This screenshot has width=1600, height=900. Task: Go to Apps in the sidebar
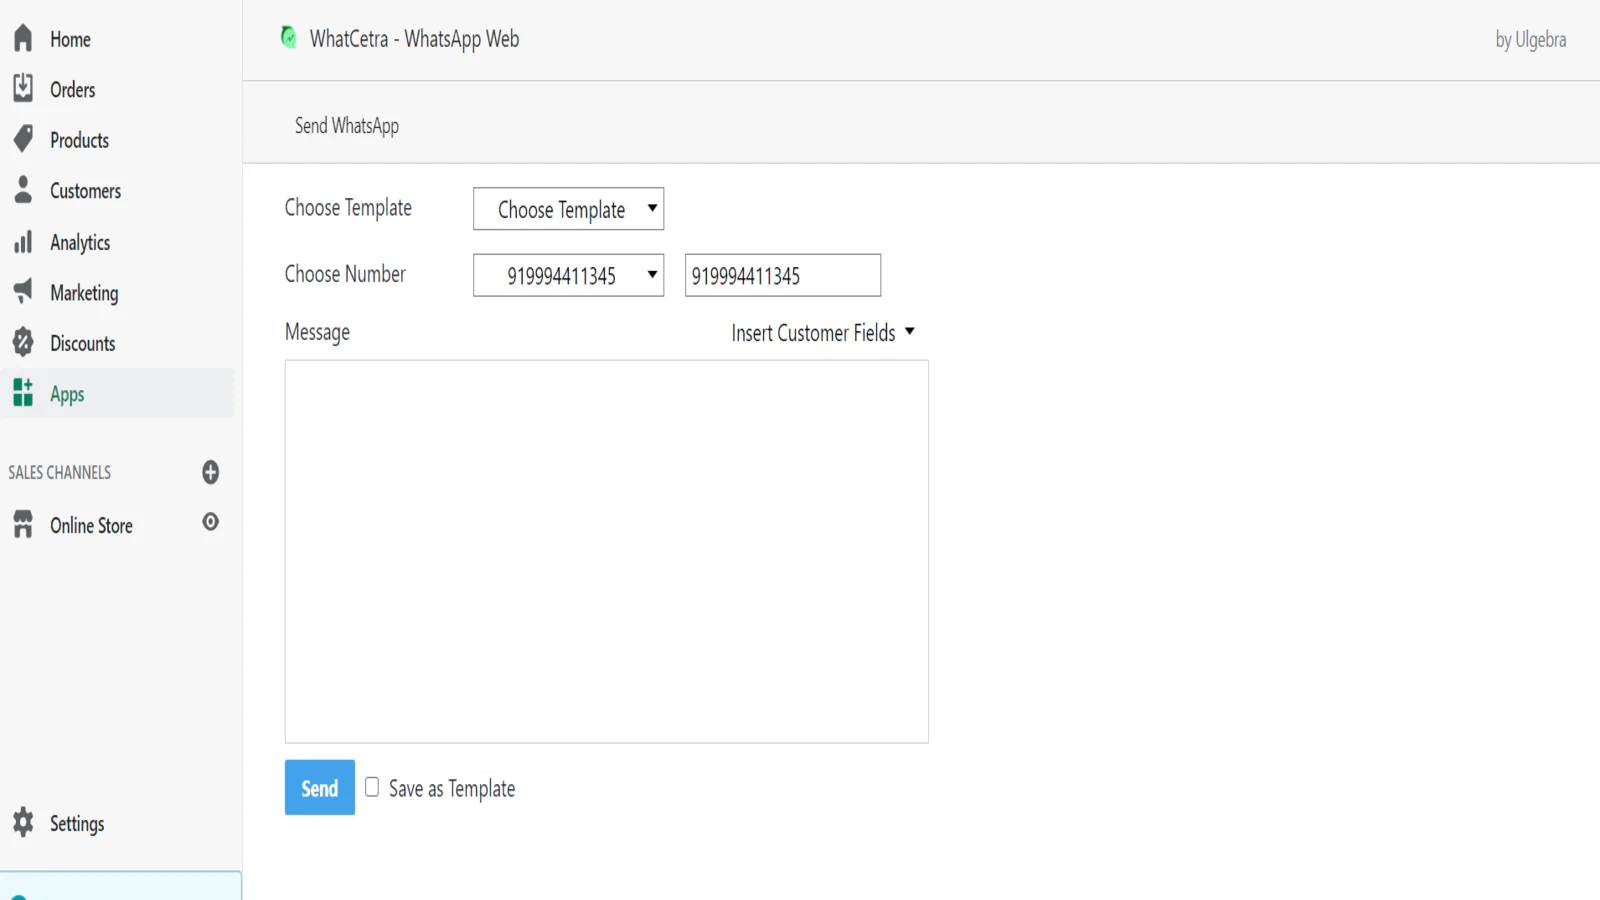click(67, 394)
